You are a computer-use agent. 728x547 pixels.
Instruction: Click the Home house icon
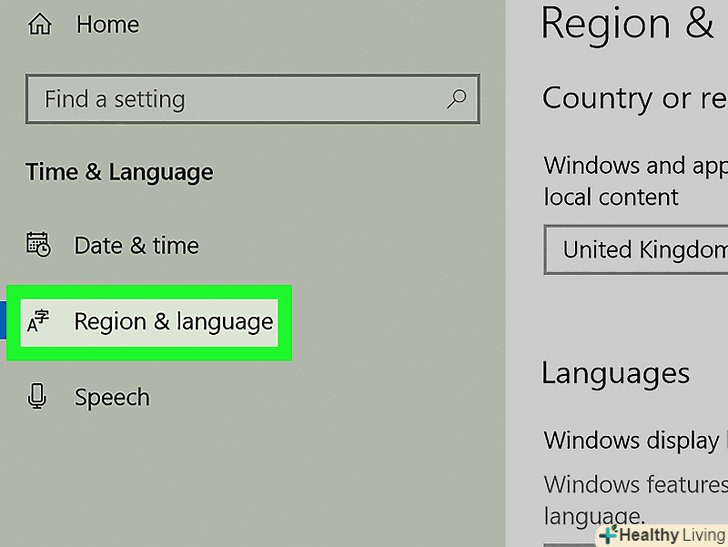(x=39, y=24)
